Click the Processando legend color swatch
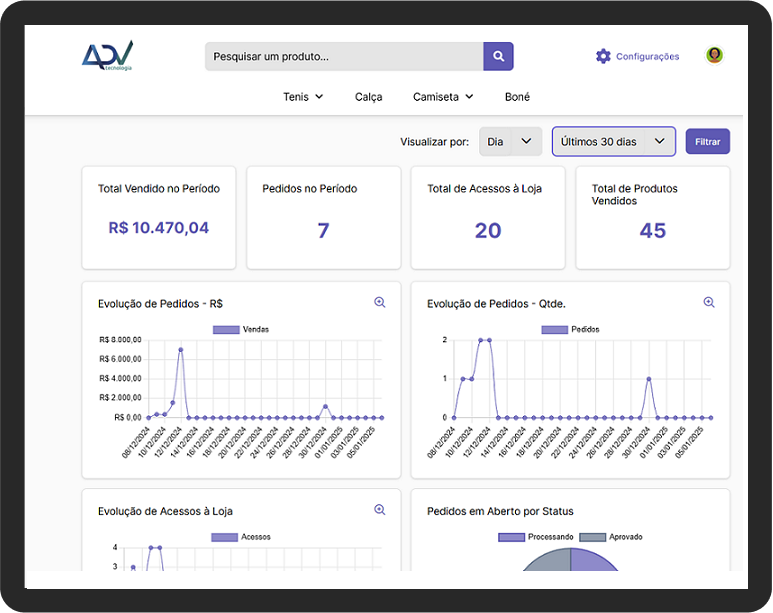The width and height of the screenshot is (773, 613). 511,537
